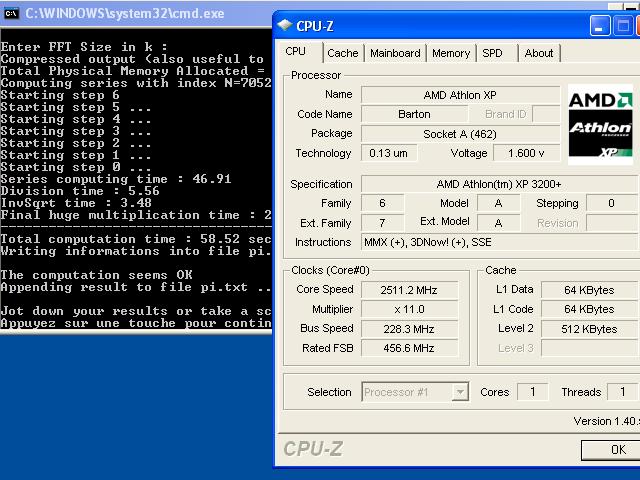The height and width of the screenshot is (480, 640).
Task: Click the Instructions field MMX (+), 3DNow! (+), SSE
Action: [x=499, y=242]
